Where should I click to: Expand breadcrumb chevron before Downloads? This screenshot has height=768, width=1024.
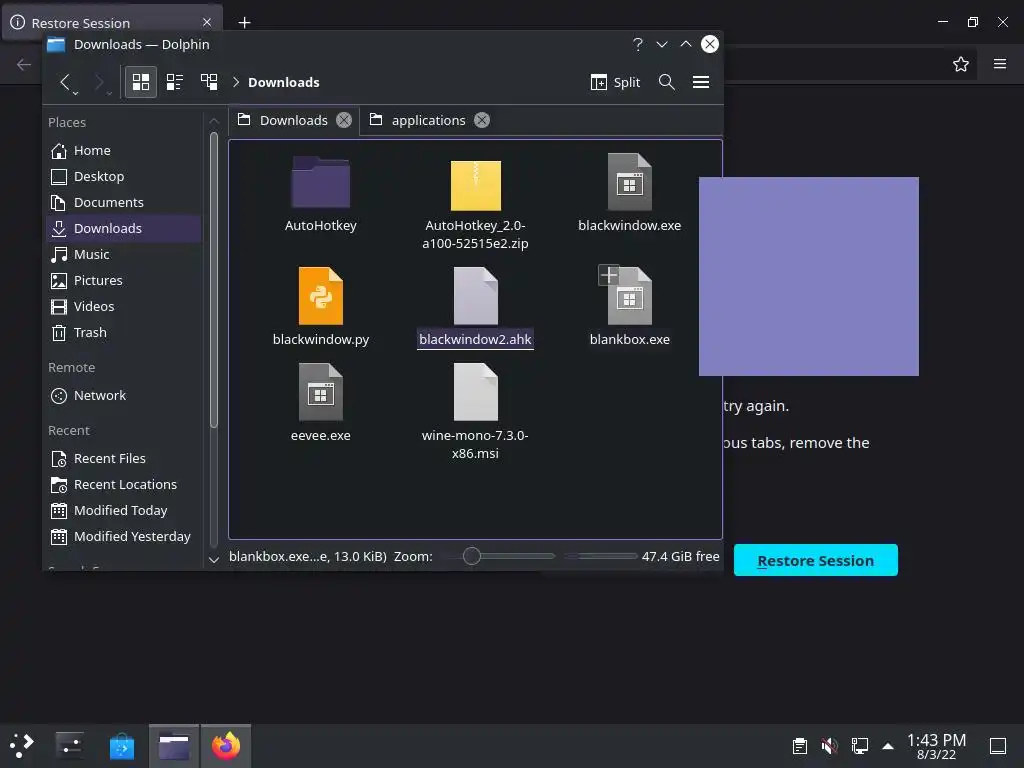236,82
